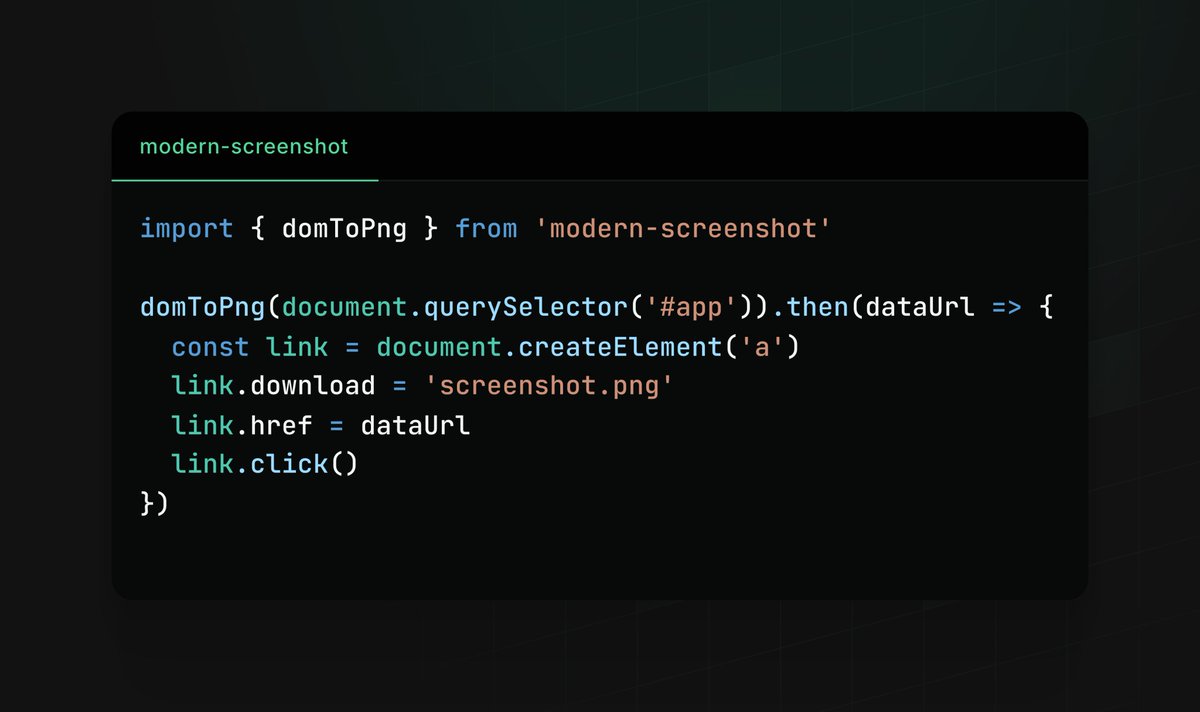Click the 'const' keyword
The width and height of the screenshot is (1200, 712).
[210, 347]
